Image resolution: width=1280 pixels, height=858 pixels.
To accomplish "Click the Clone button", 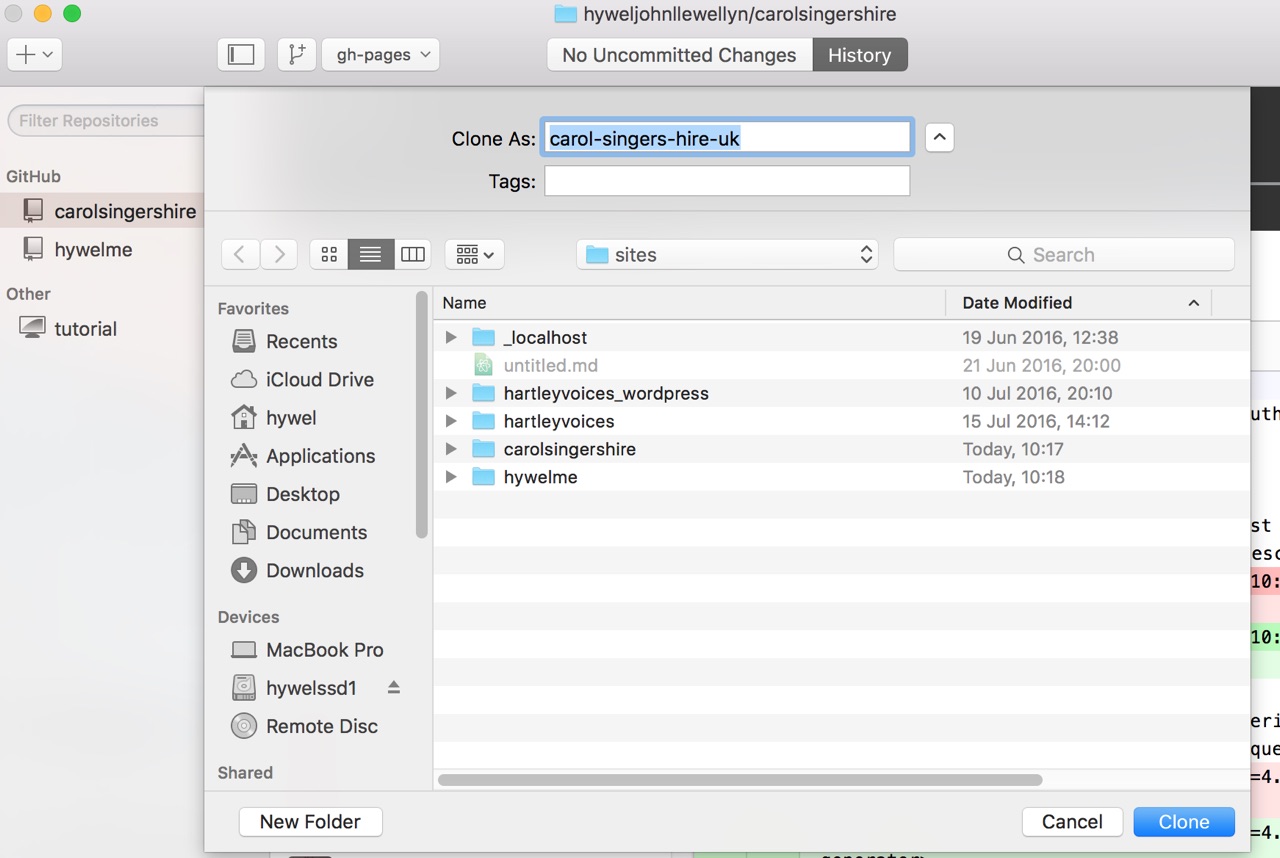I will (x=1184, y=821).
